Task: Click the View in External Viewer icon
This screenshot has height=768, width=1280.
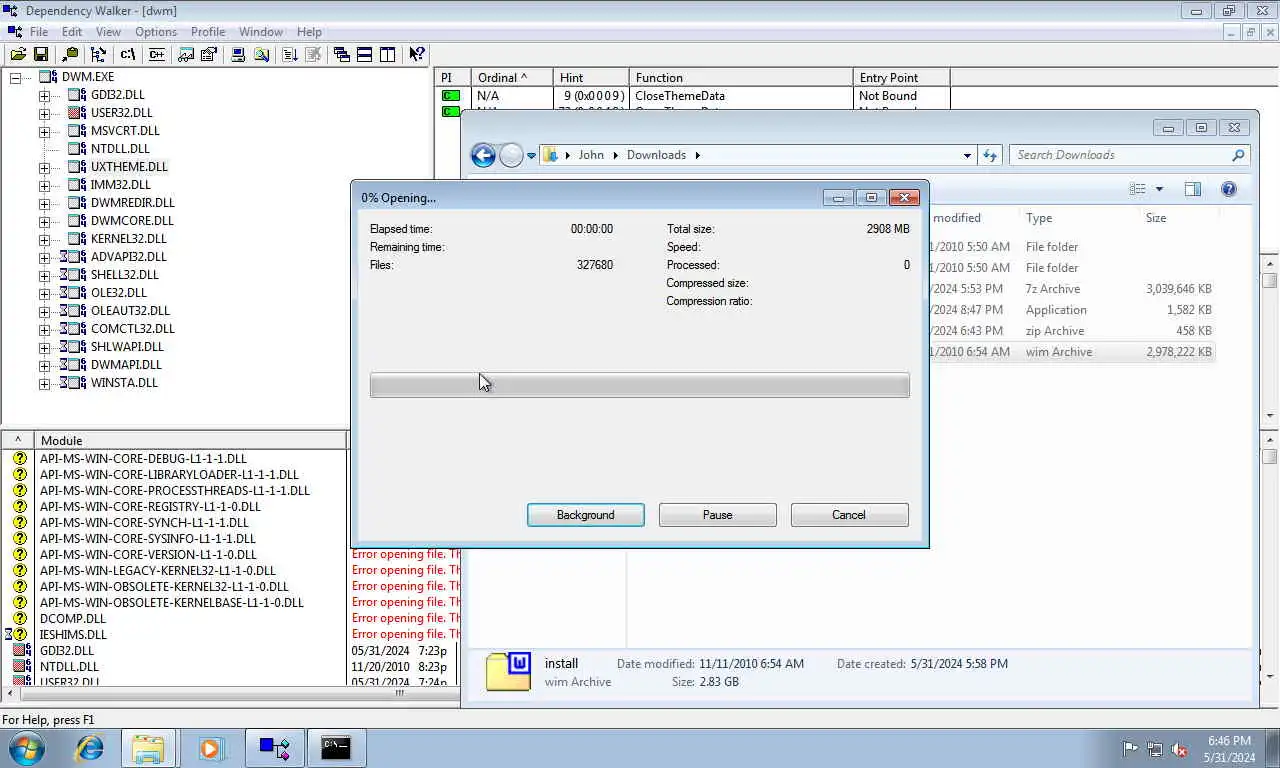Action: click(x=186, y=54)
